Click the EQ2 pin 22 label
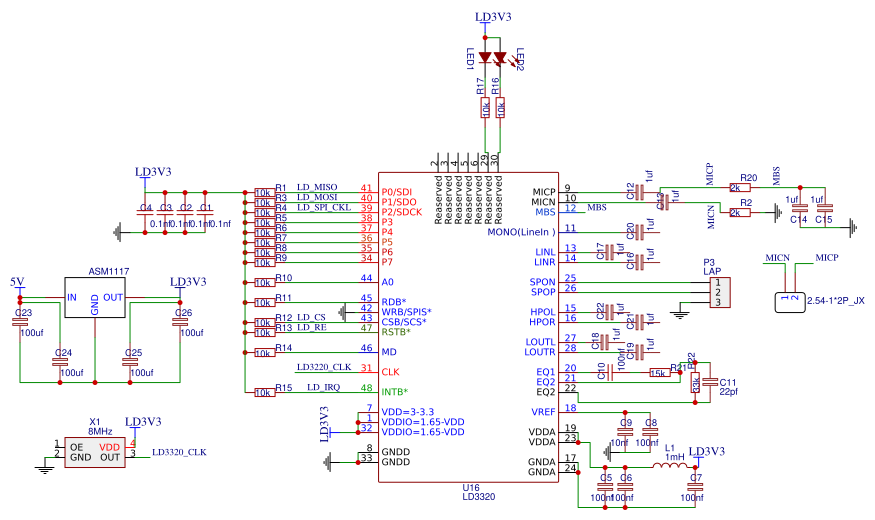The image size is (875, 520). 546,392
